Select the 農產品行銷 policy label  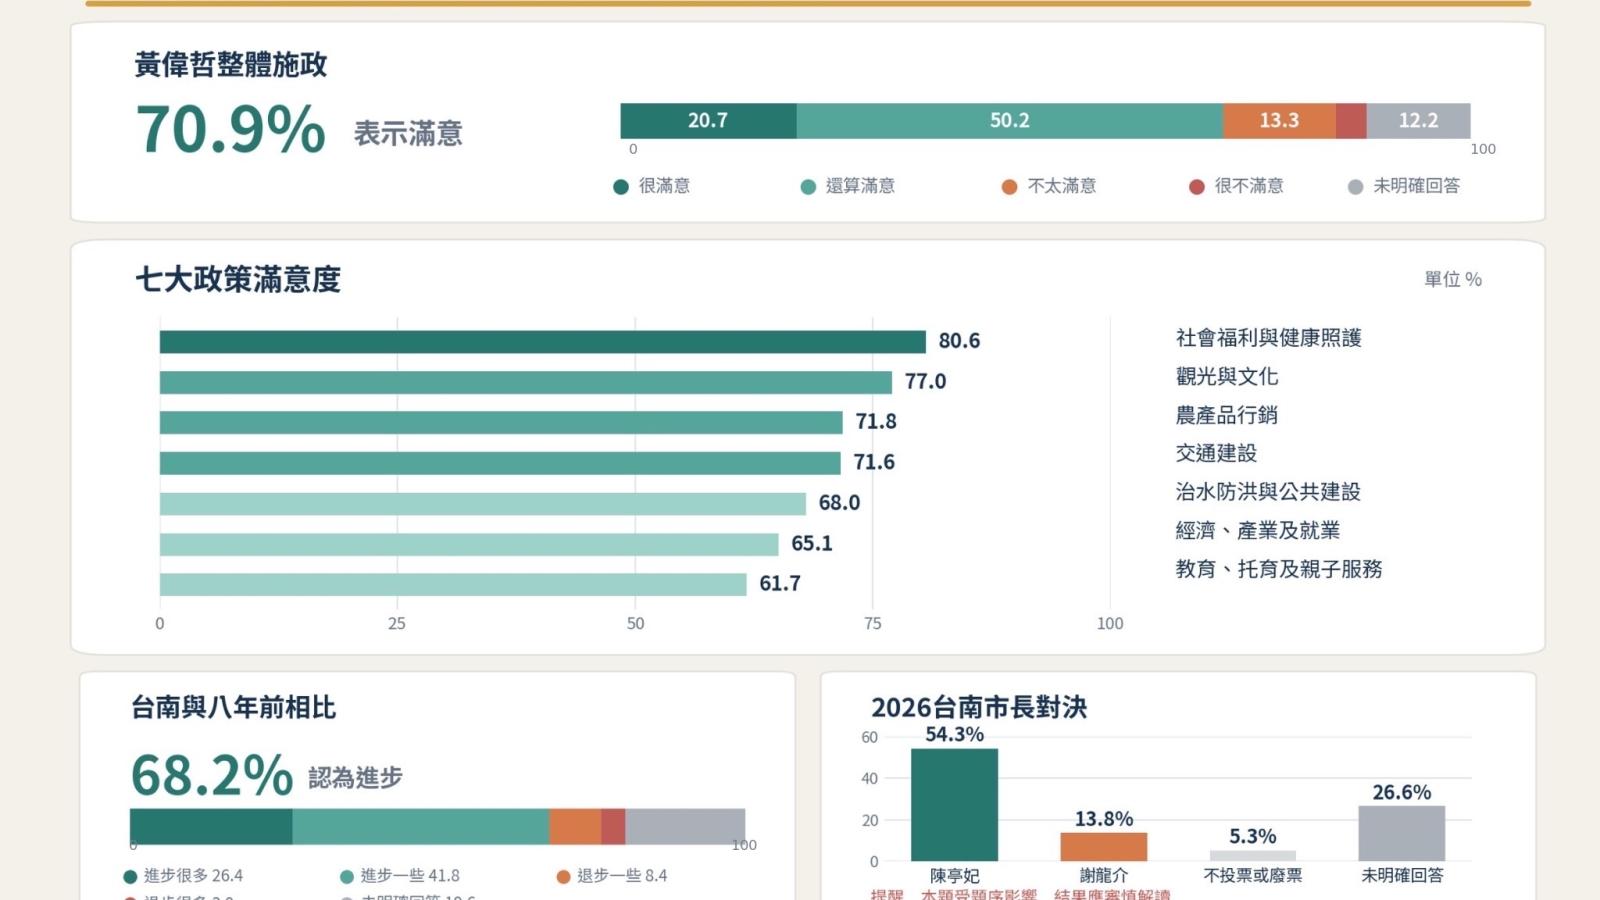(1227, 415)
